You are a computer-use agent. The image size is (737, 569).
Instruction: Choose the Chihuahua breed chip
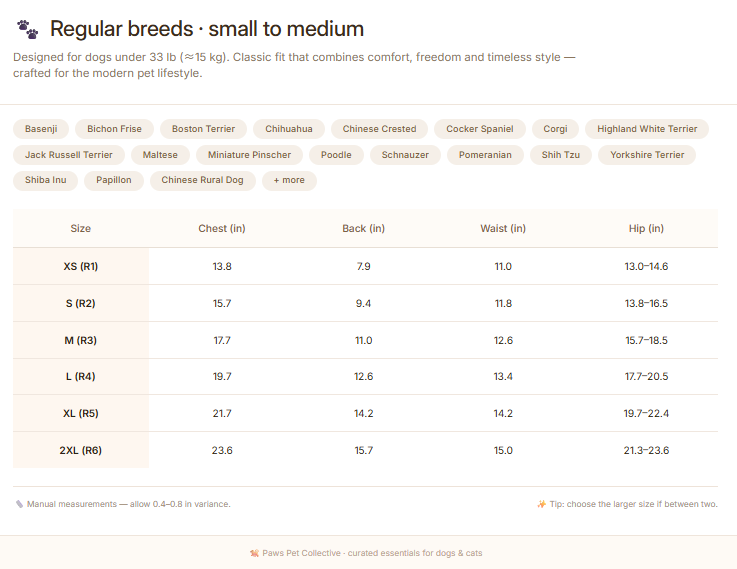[289, 129]
